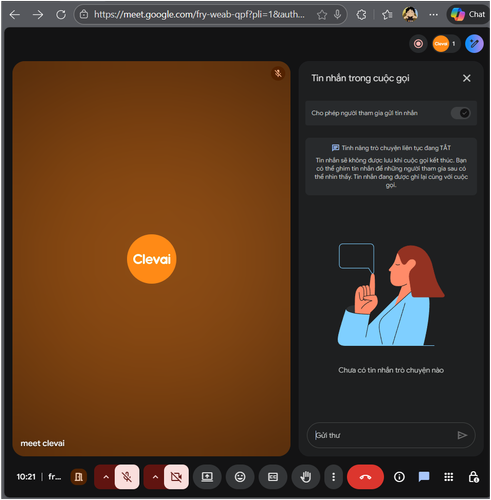Present your screen now

(x=207, y=477)
